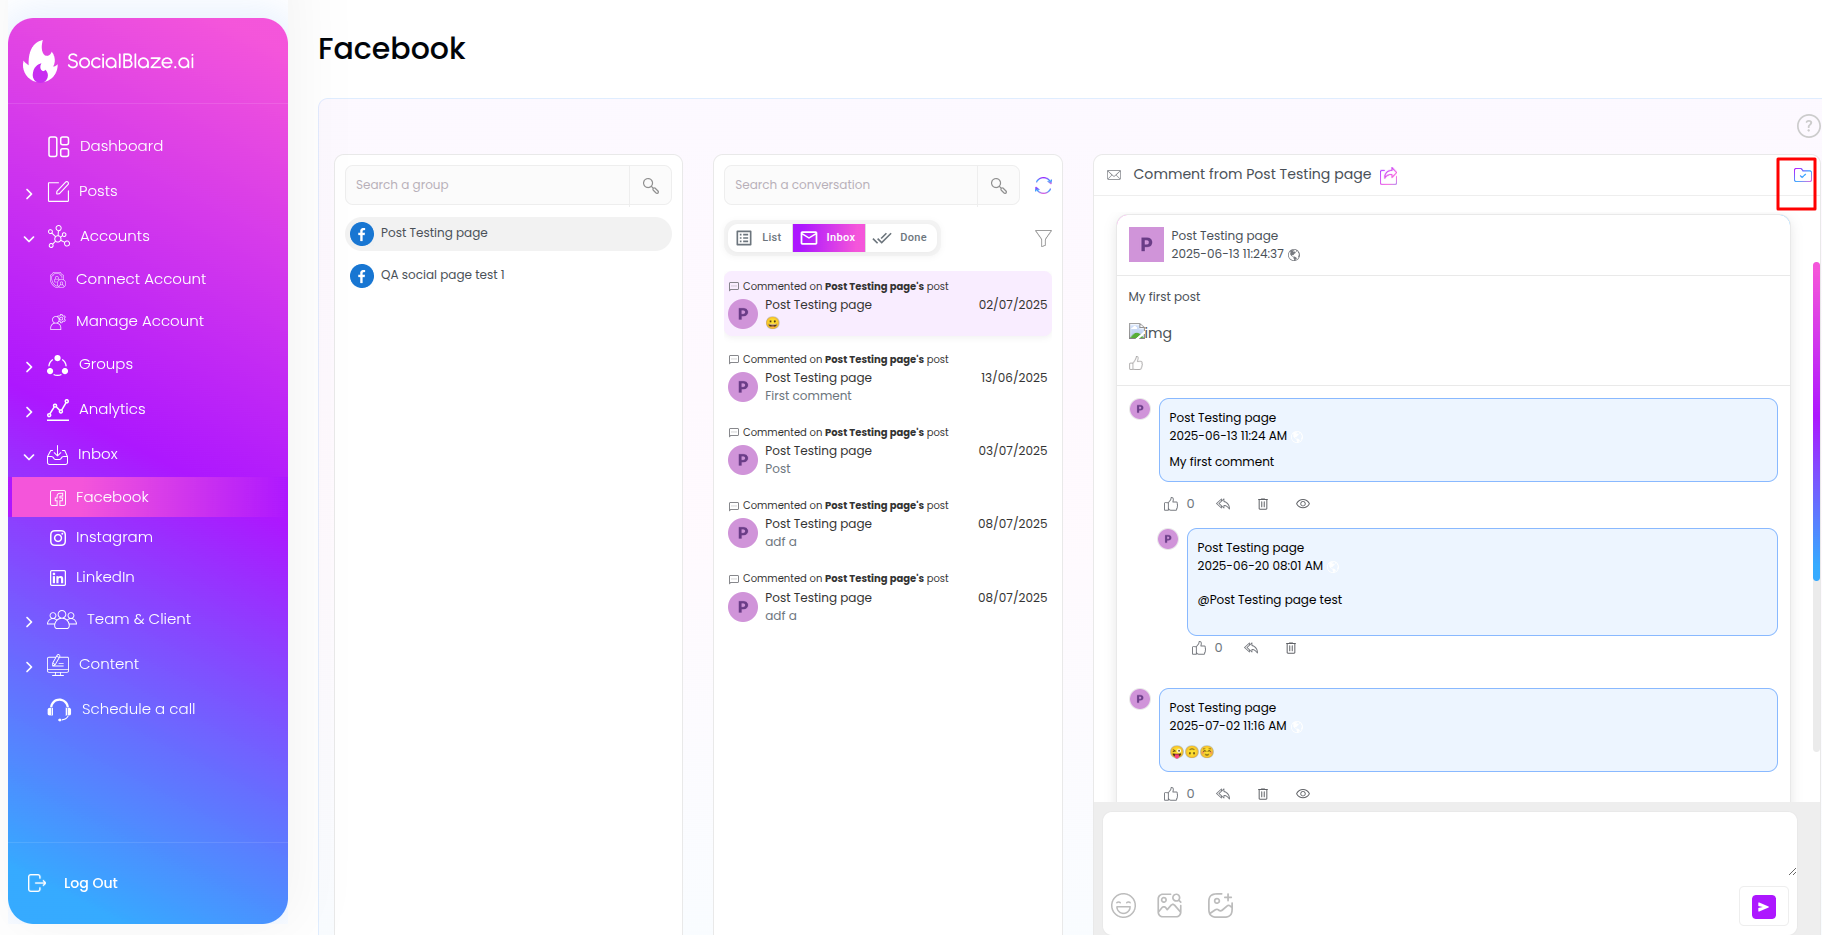Open the First comment conversation from 13/06/2025
Screen dimensions: 1822x935
pos(888,378)
